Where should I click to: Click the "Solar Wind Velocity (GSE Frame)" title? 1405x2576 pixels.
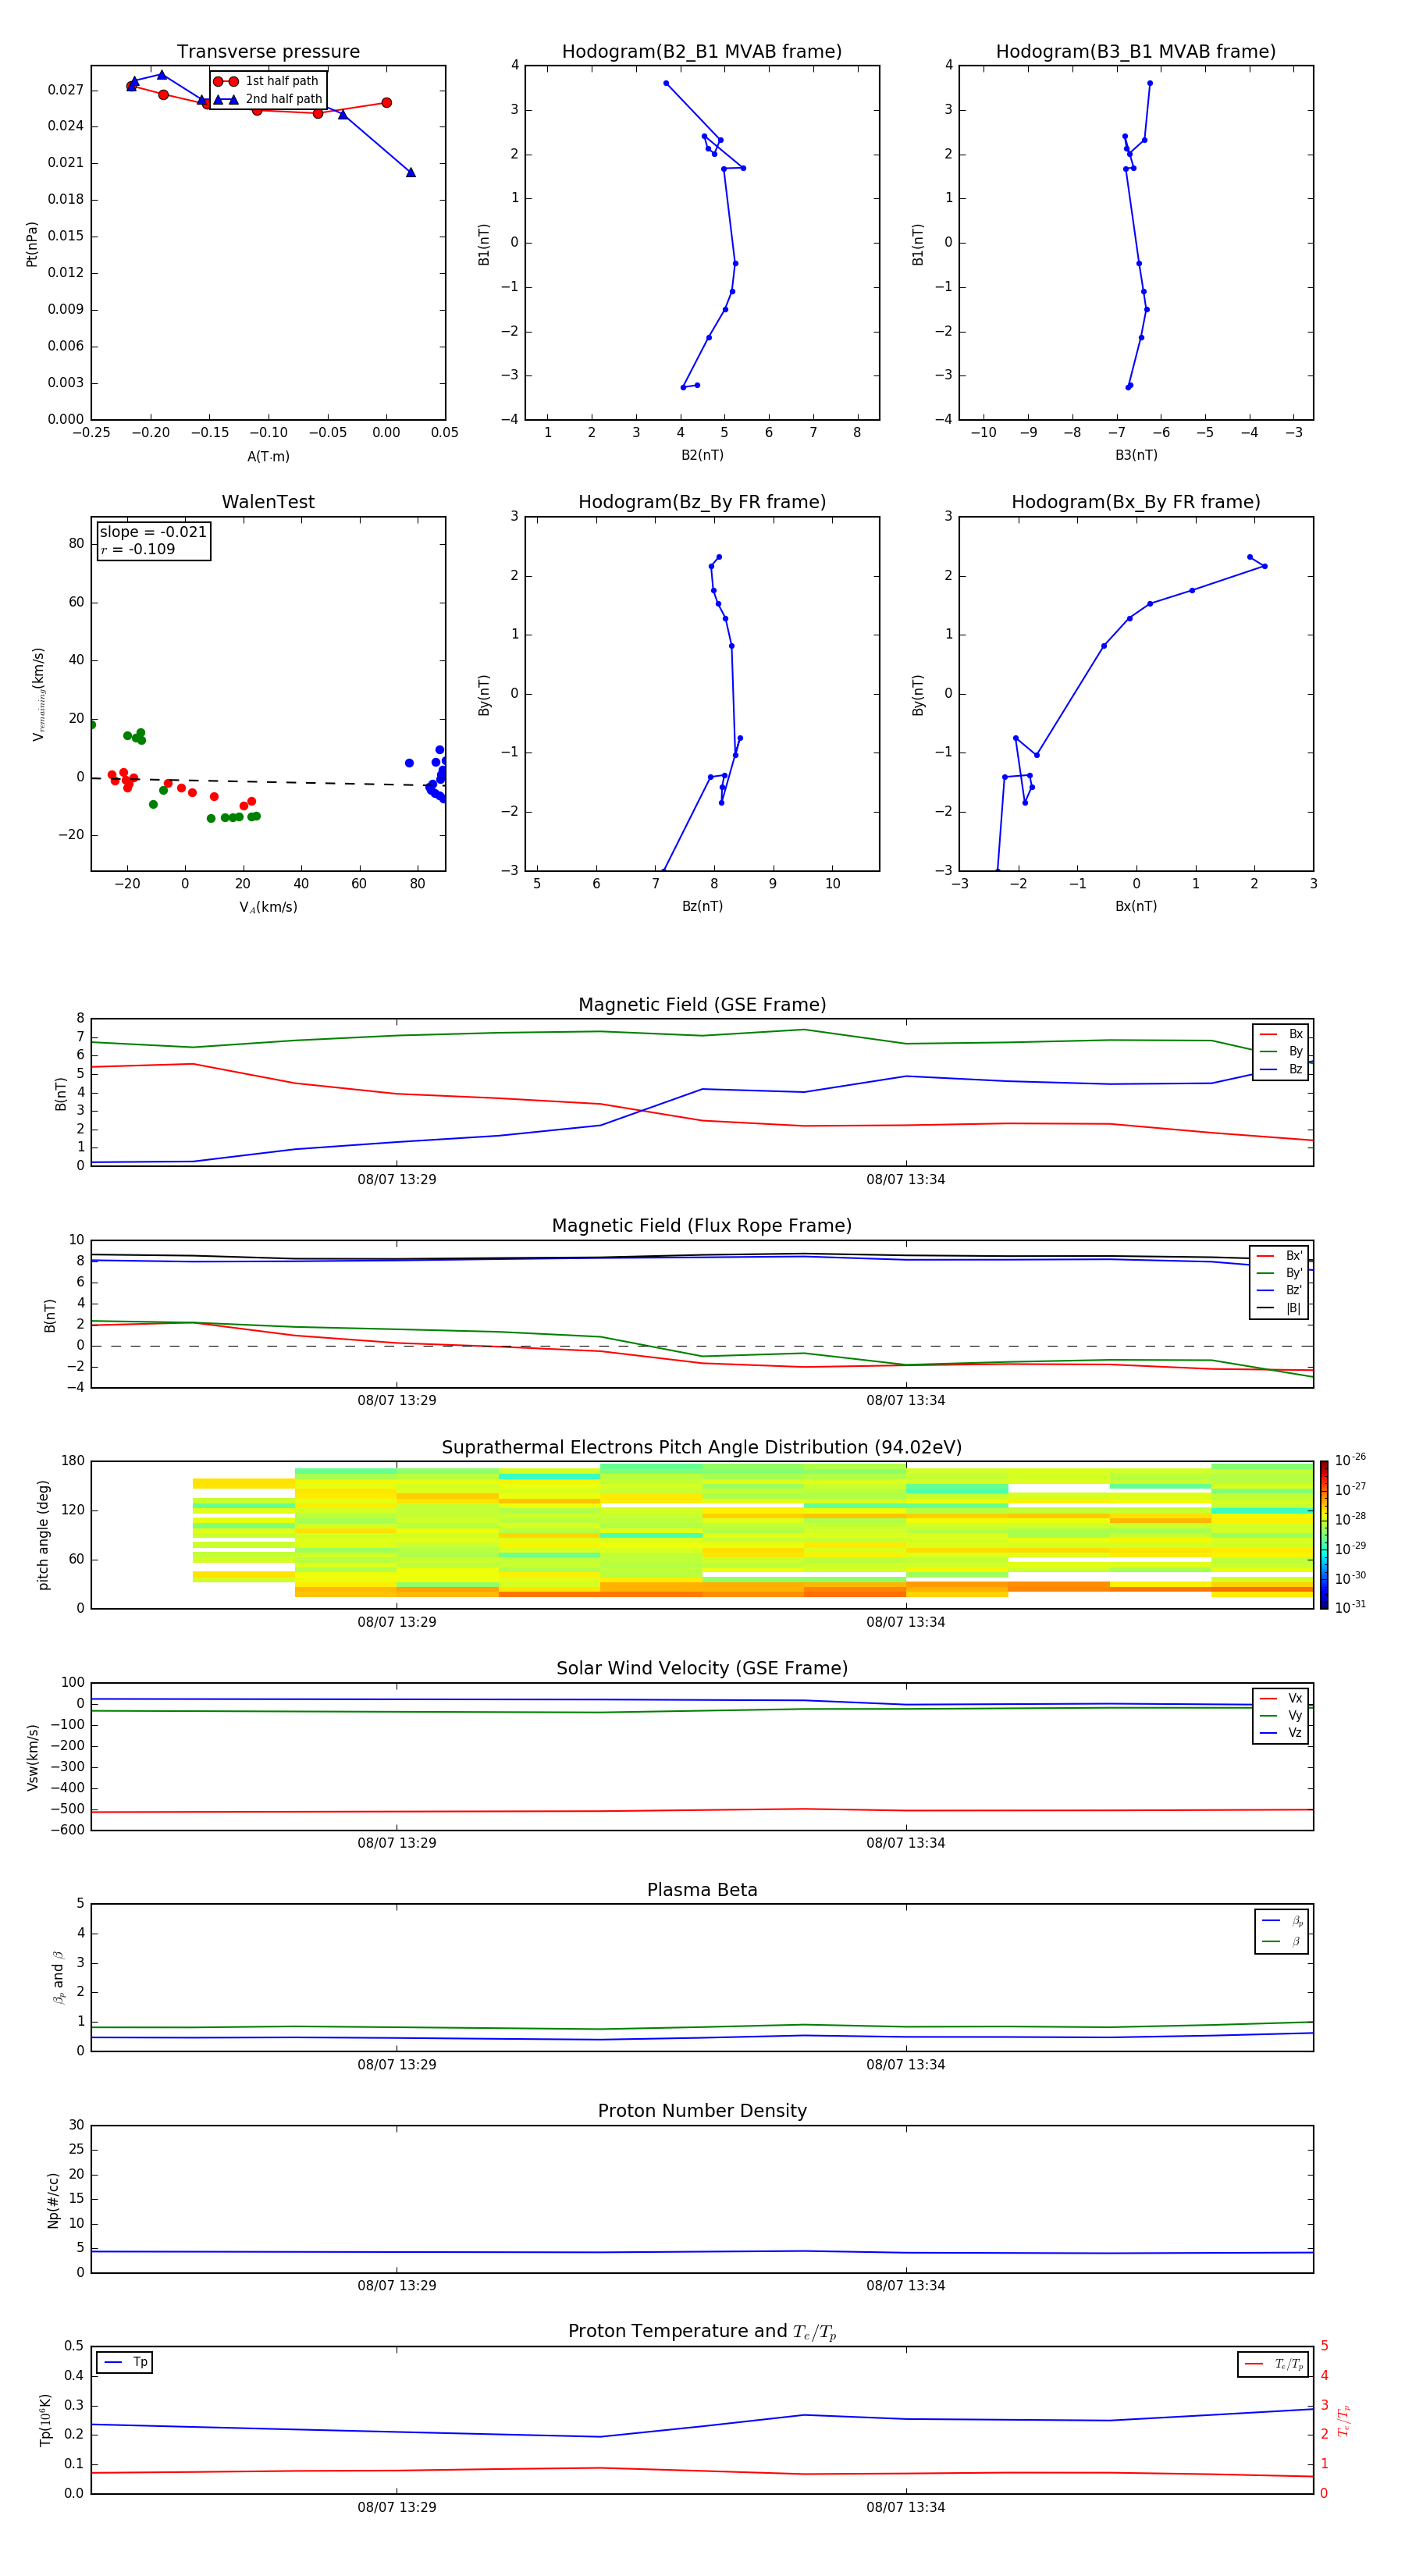pyautogui.click(x=702, y=1669)
